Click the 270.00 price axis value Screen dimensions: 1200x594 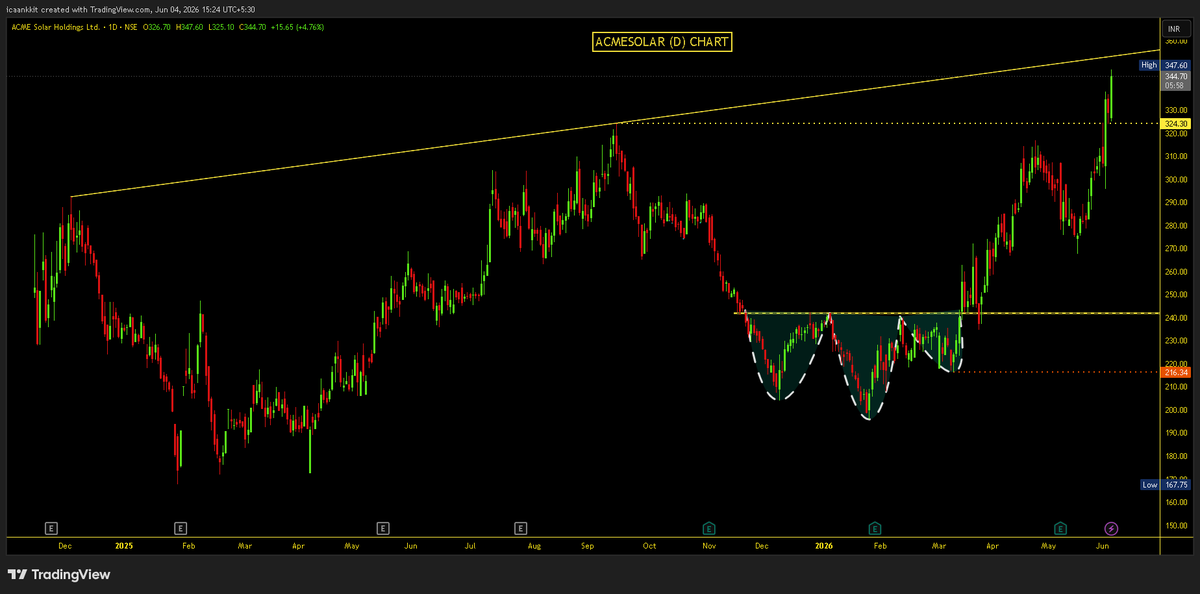(x=1175, y=249)
